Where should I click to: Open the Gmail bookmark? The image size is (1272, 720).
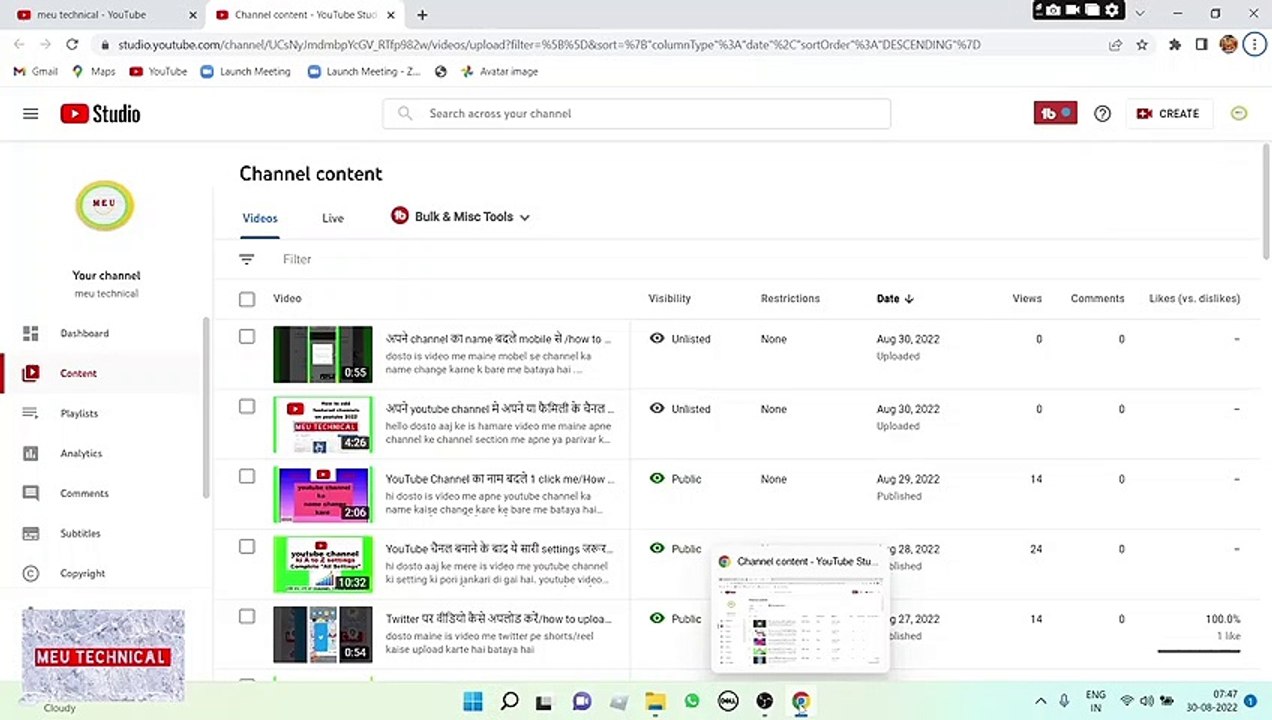(35, 72)
